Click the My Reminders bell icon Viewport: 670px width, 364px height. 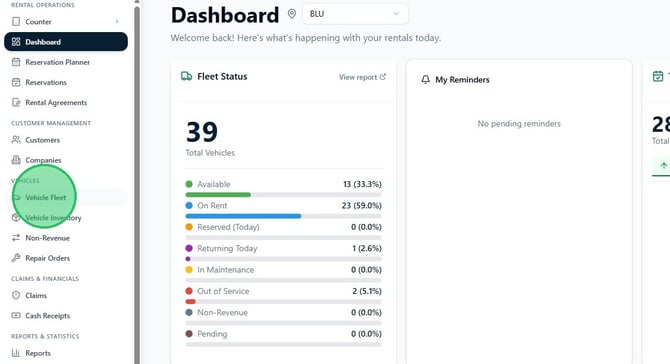[x=425, y=79]
